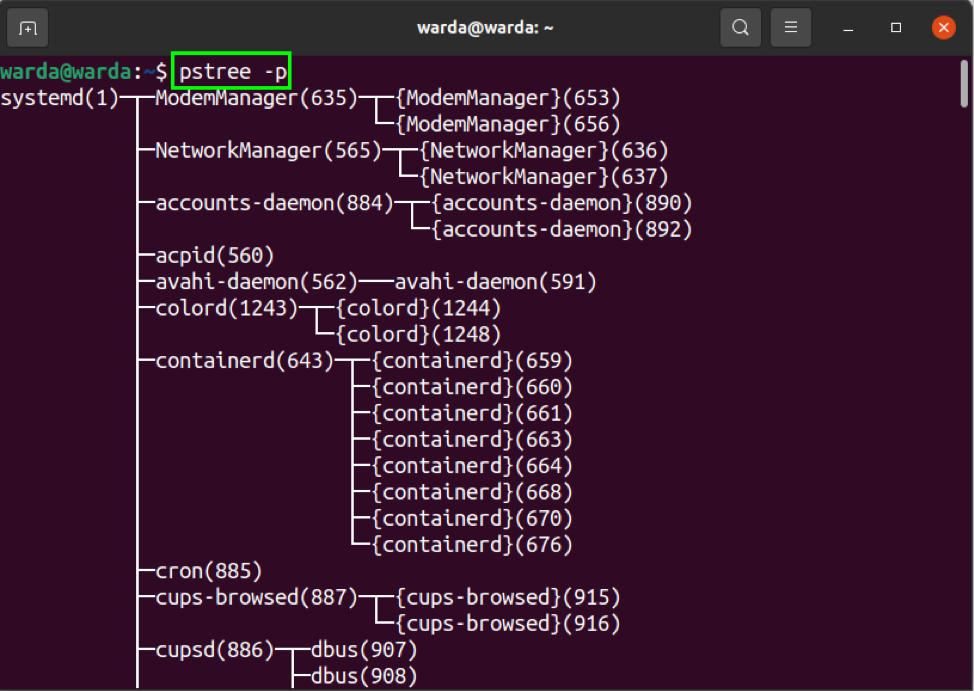Click {containerd}(670) thread entry
Screen dimensions: 974x691
(x=472, y=519)
